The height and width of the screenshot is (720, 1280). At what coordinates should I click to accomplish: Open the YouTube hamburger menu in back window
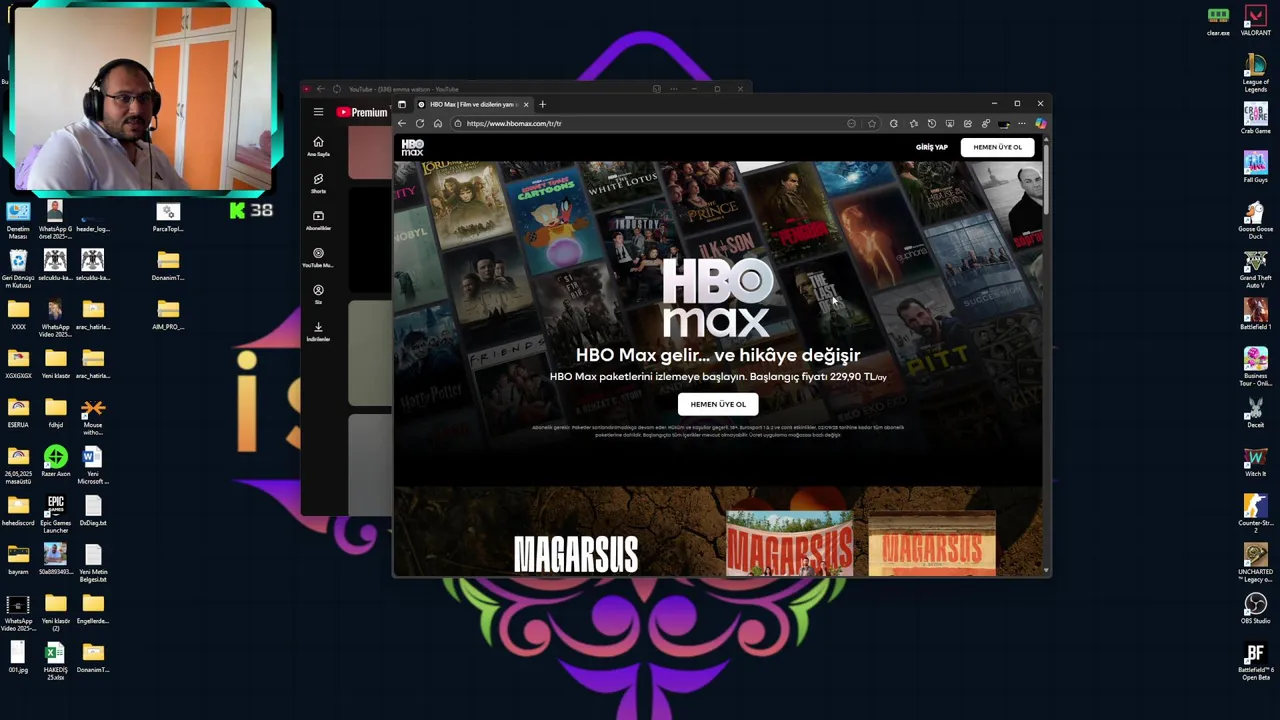click(x=318, y=112)
